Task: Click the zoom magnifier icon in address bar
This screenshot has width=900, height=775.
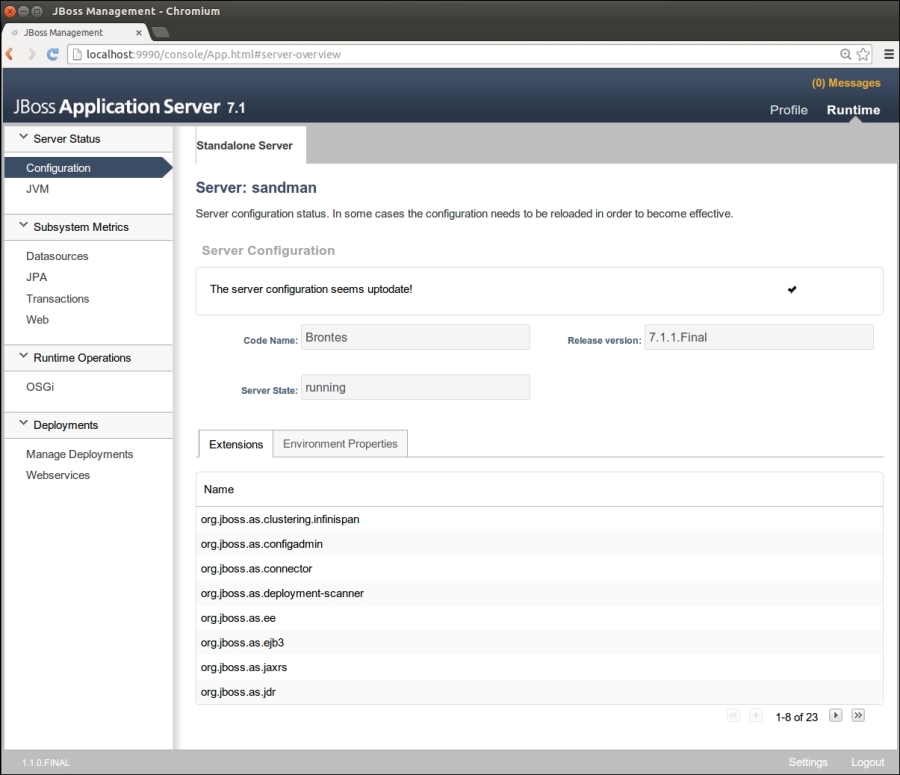Action: [845, 54]
